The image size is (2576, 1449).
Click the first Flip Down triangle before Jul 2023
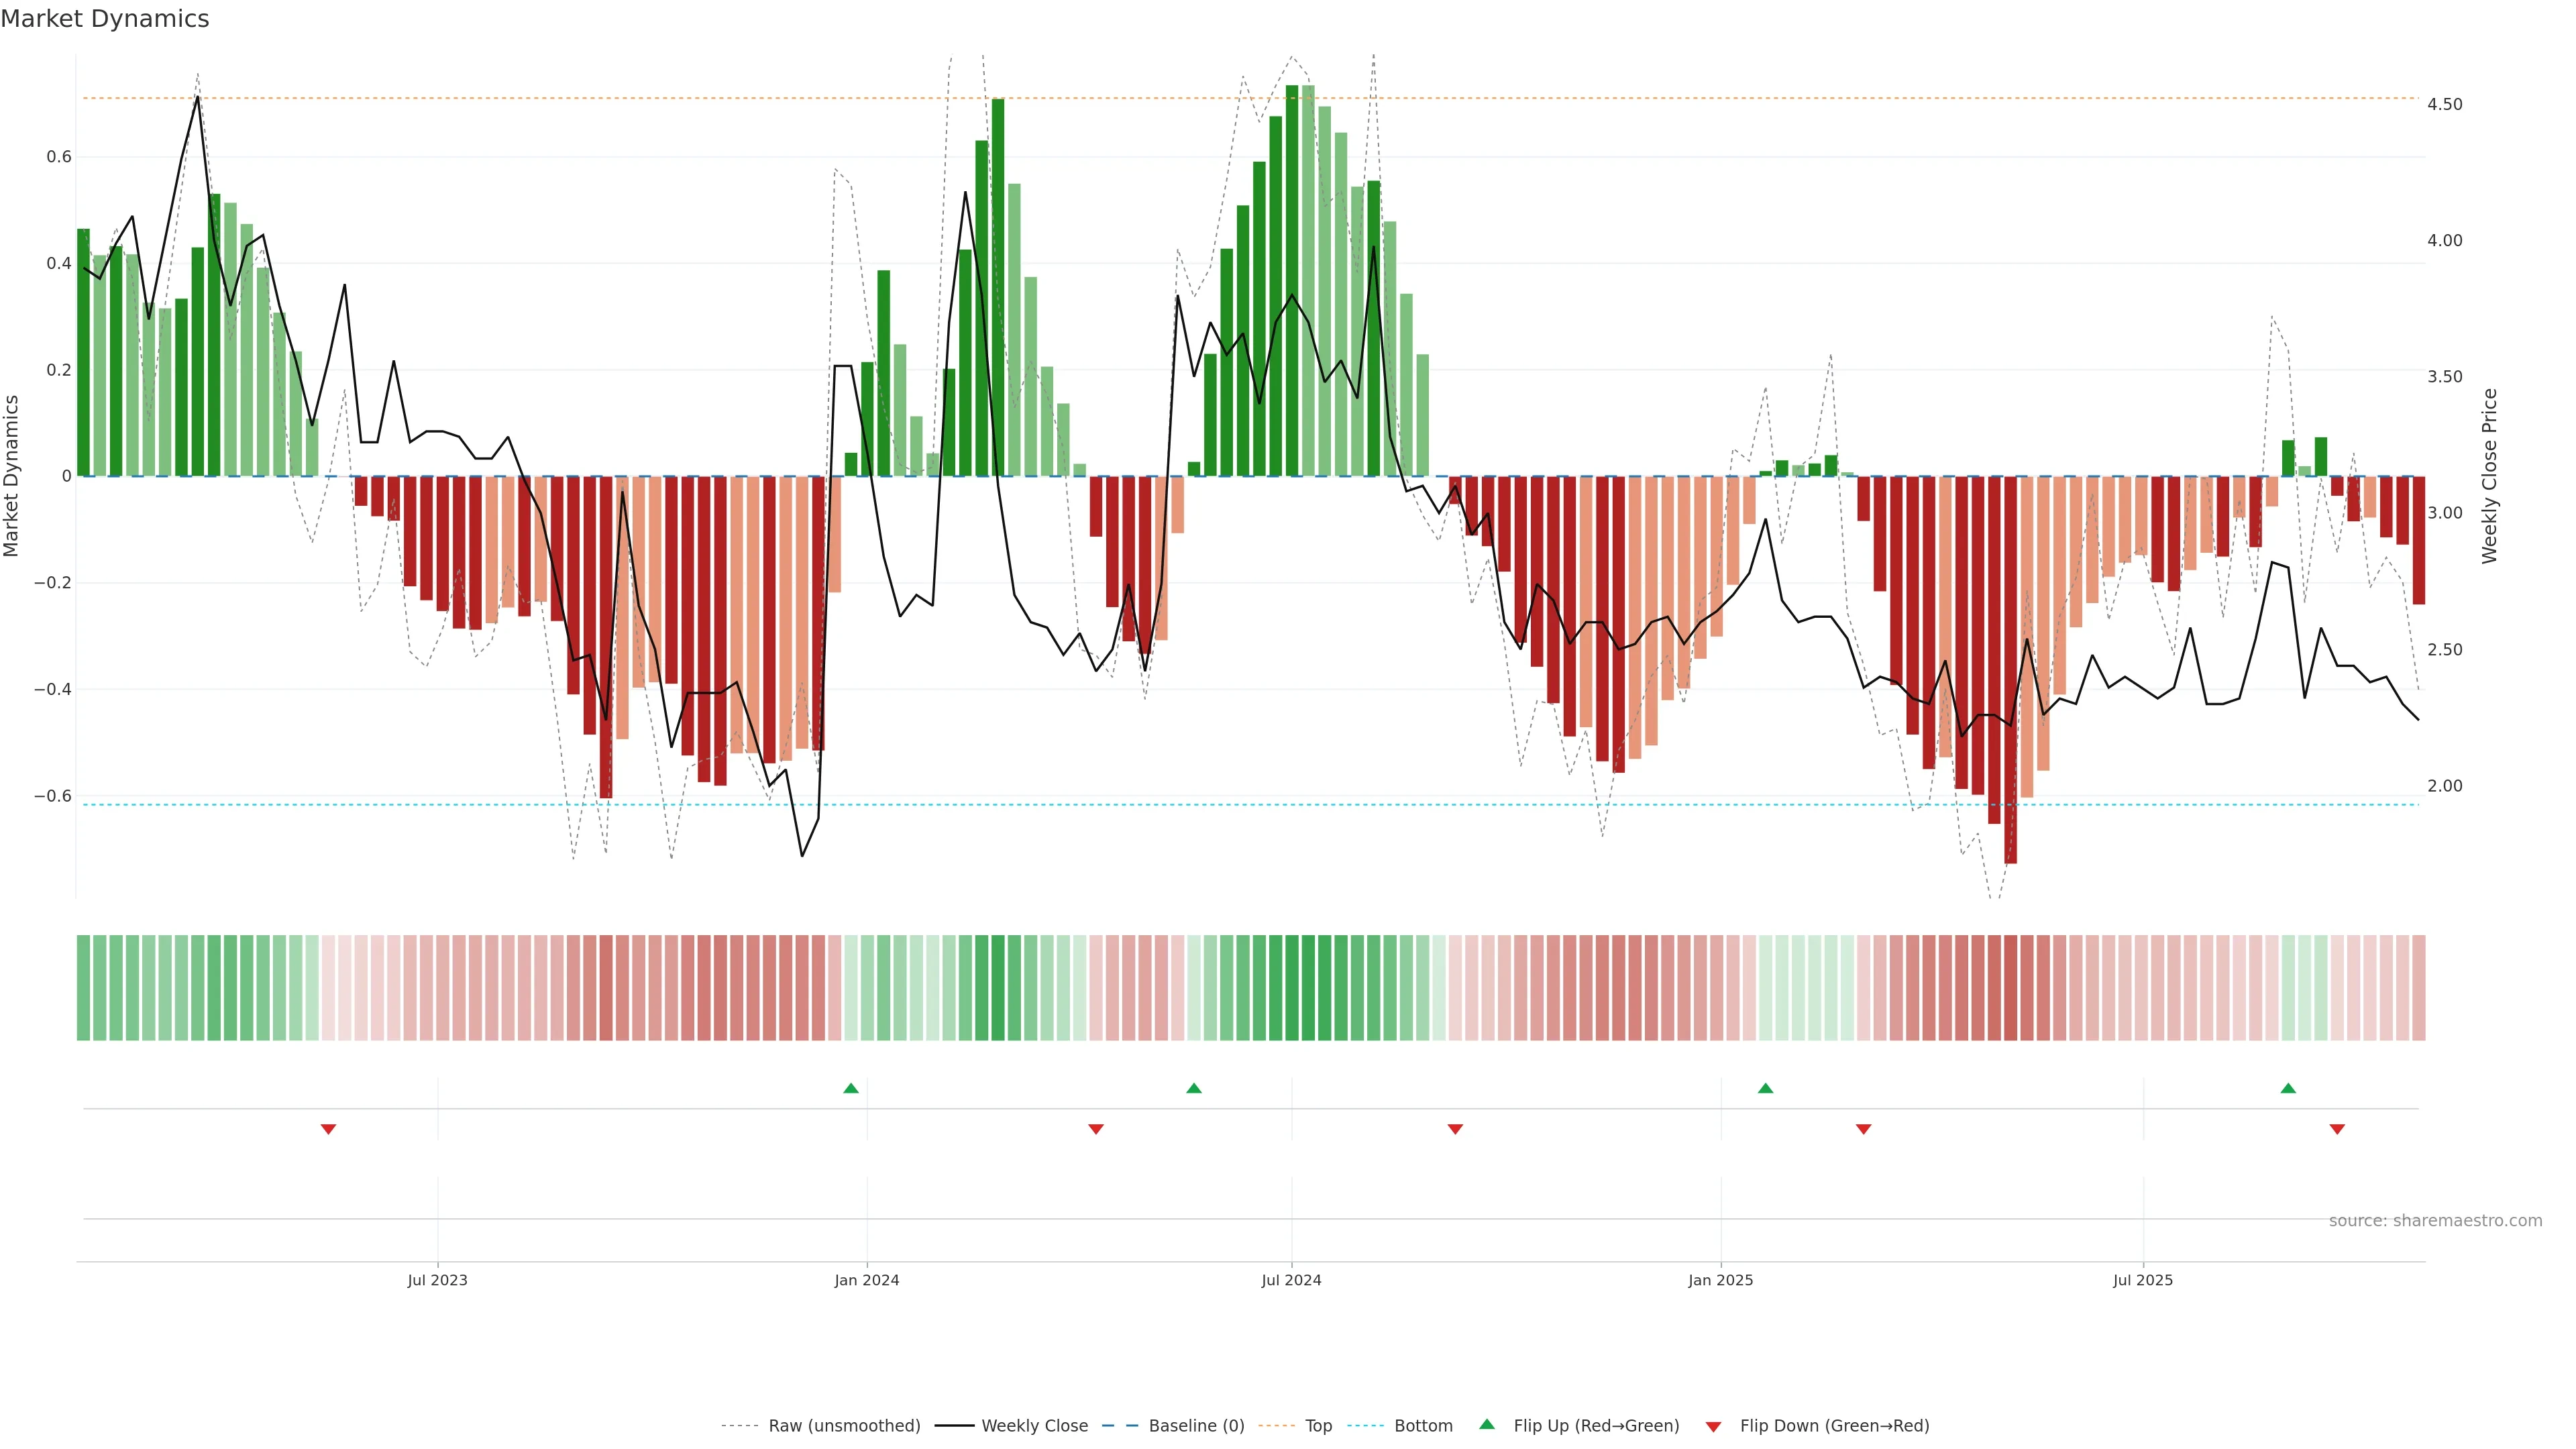[328, 1129]
